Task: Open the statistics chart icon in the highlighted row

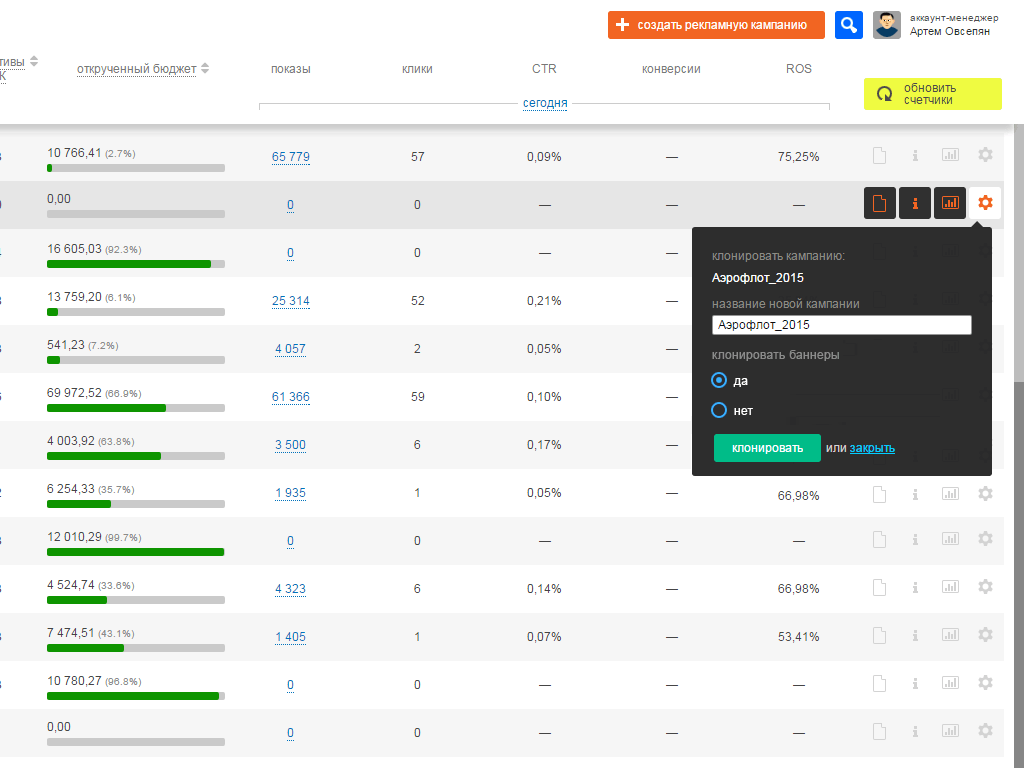Action: tap(950, 203)
